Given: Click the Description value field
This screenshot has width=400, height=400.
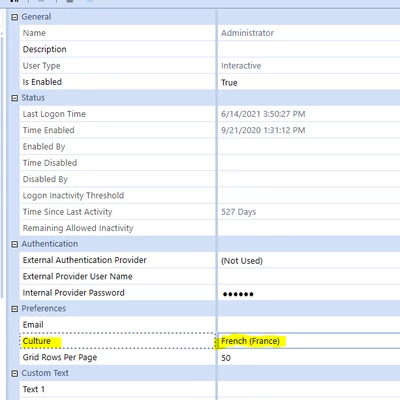Looking at the screenshot, I should pos(309,49).
